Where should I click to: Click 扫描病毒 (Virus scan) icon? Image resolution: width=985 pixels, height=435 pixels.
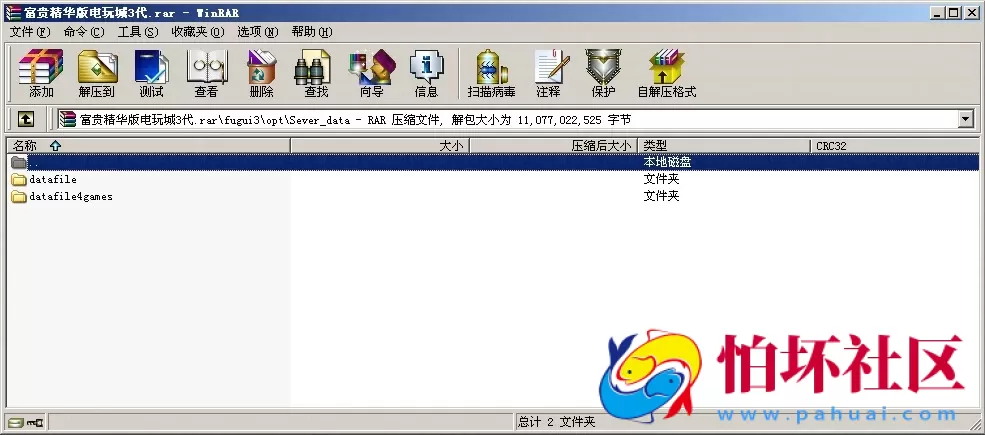[x=491, y=74]
